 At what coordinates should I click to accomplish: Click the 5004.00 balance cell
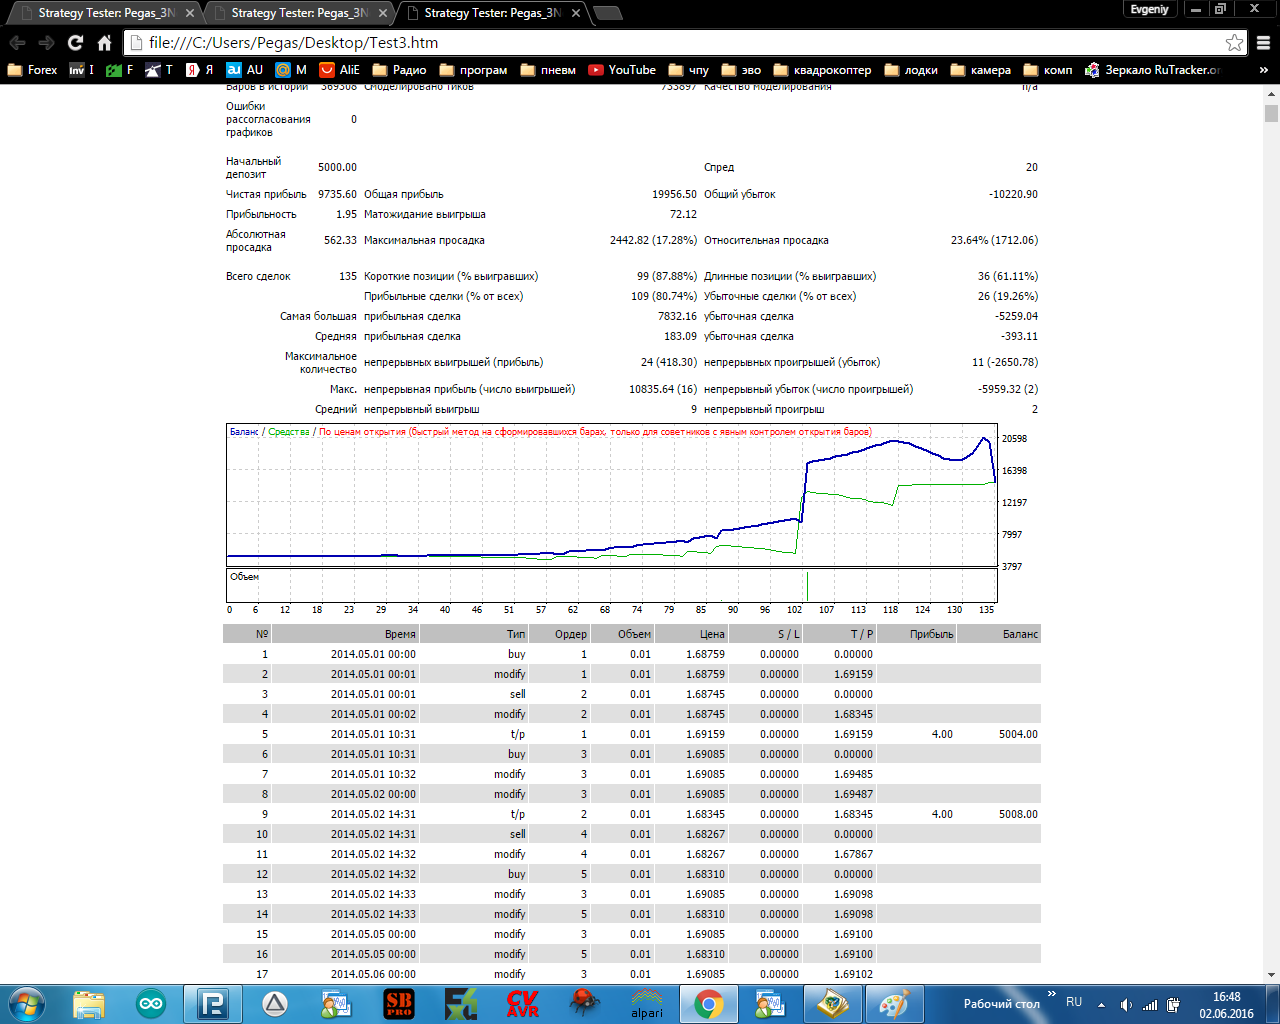(x=1018, y=734)
